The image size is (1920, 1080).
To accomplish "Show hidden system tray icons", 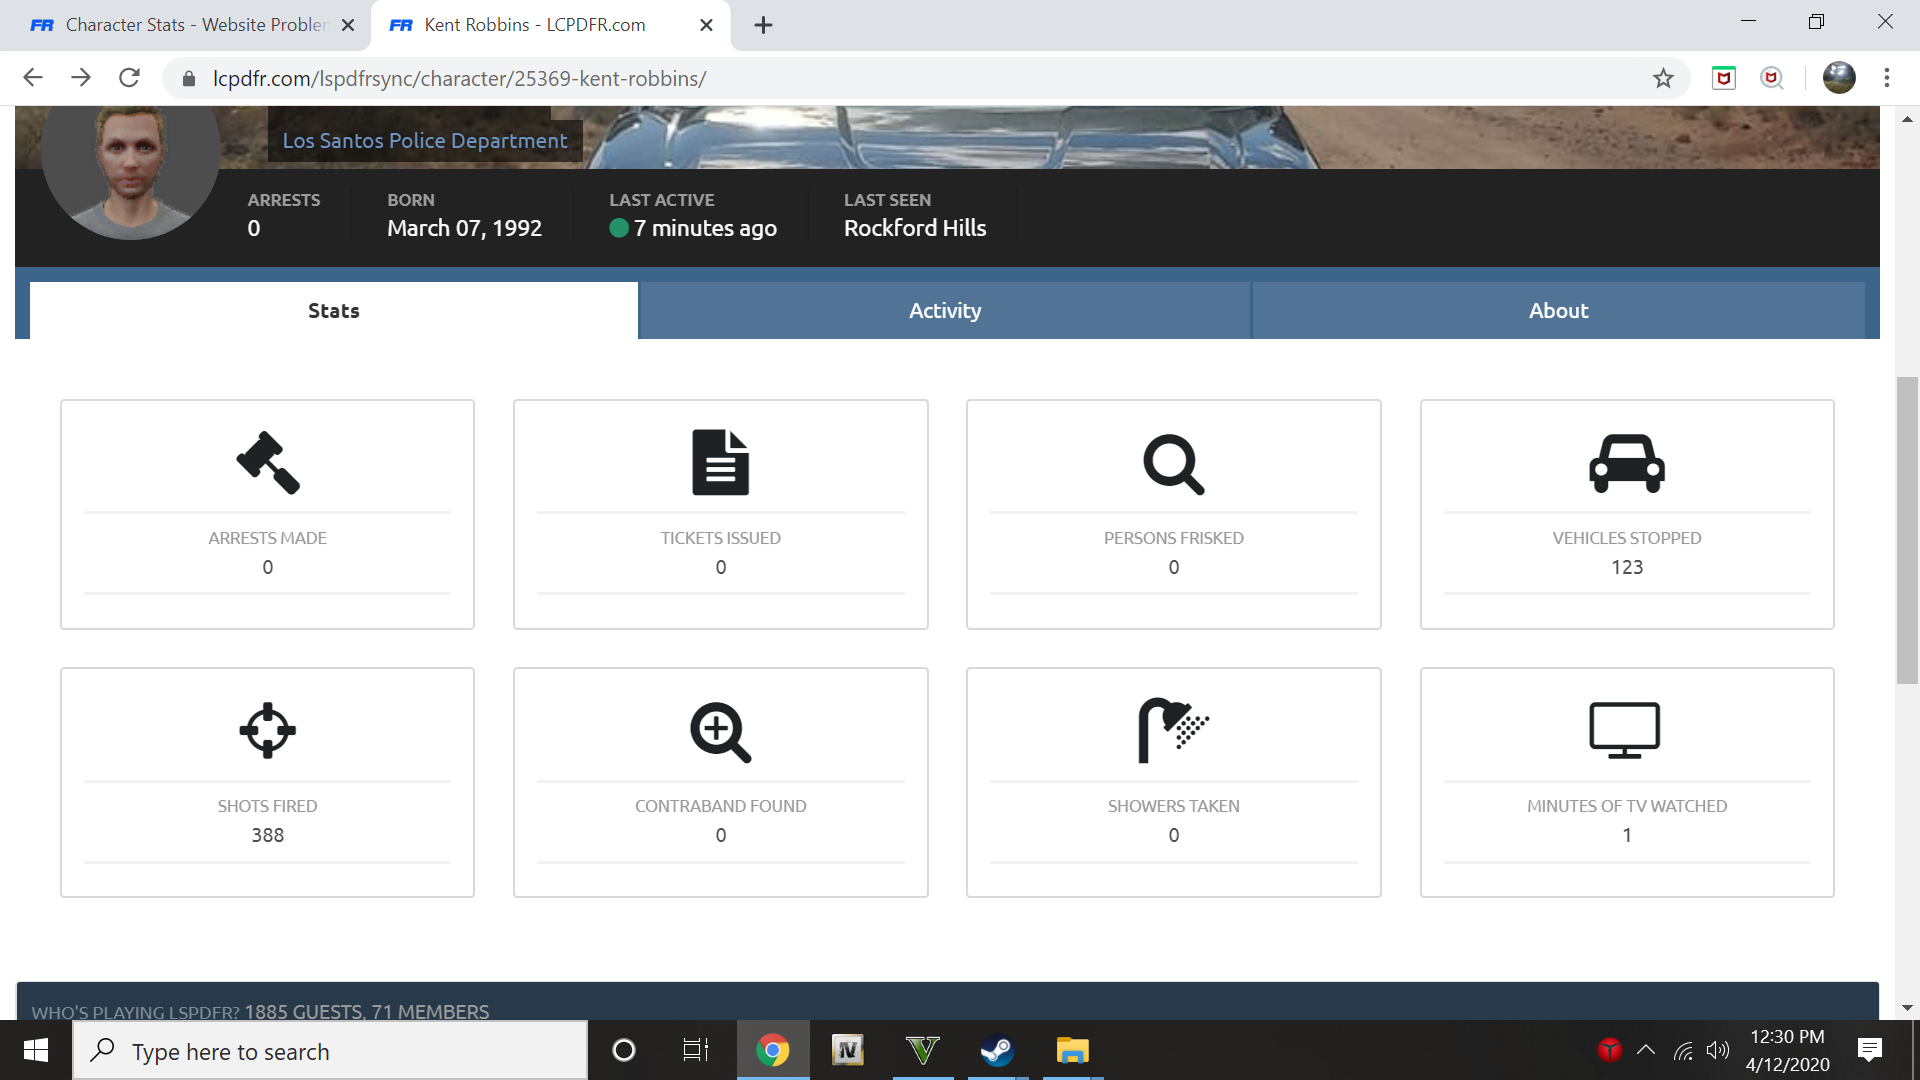I will click(1646, 1050).
